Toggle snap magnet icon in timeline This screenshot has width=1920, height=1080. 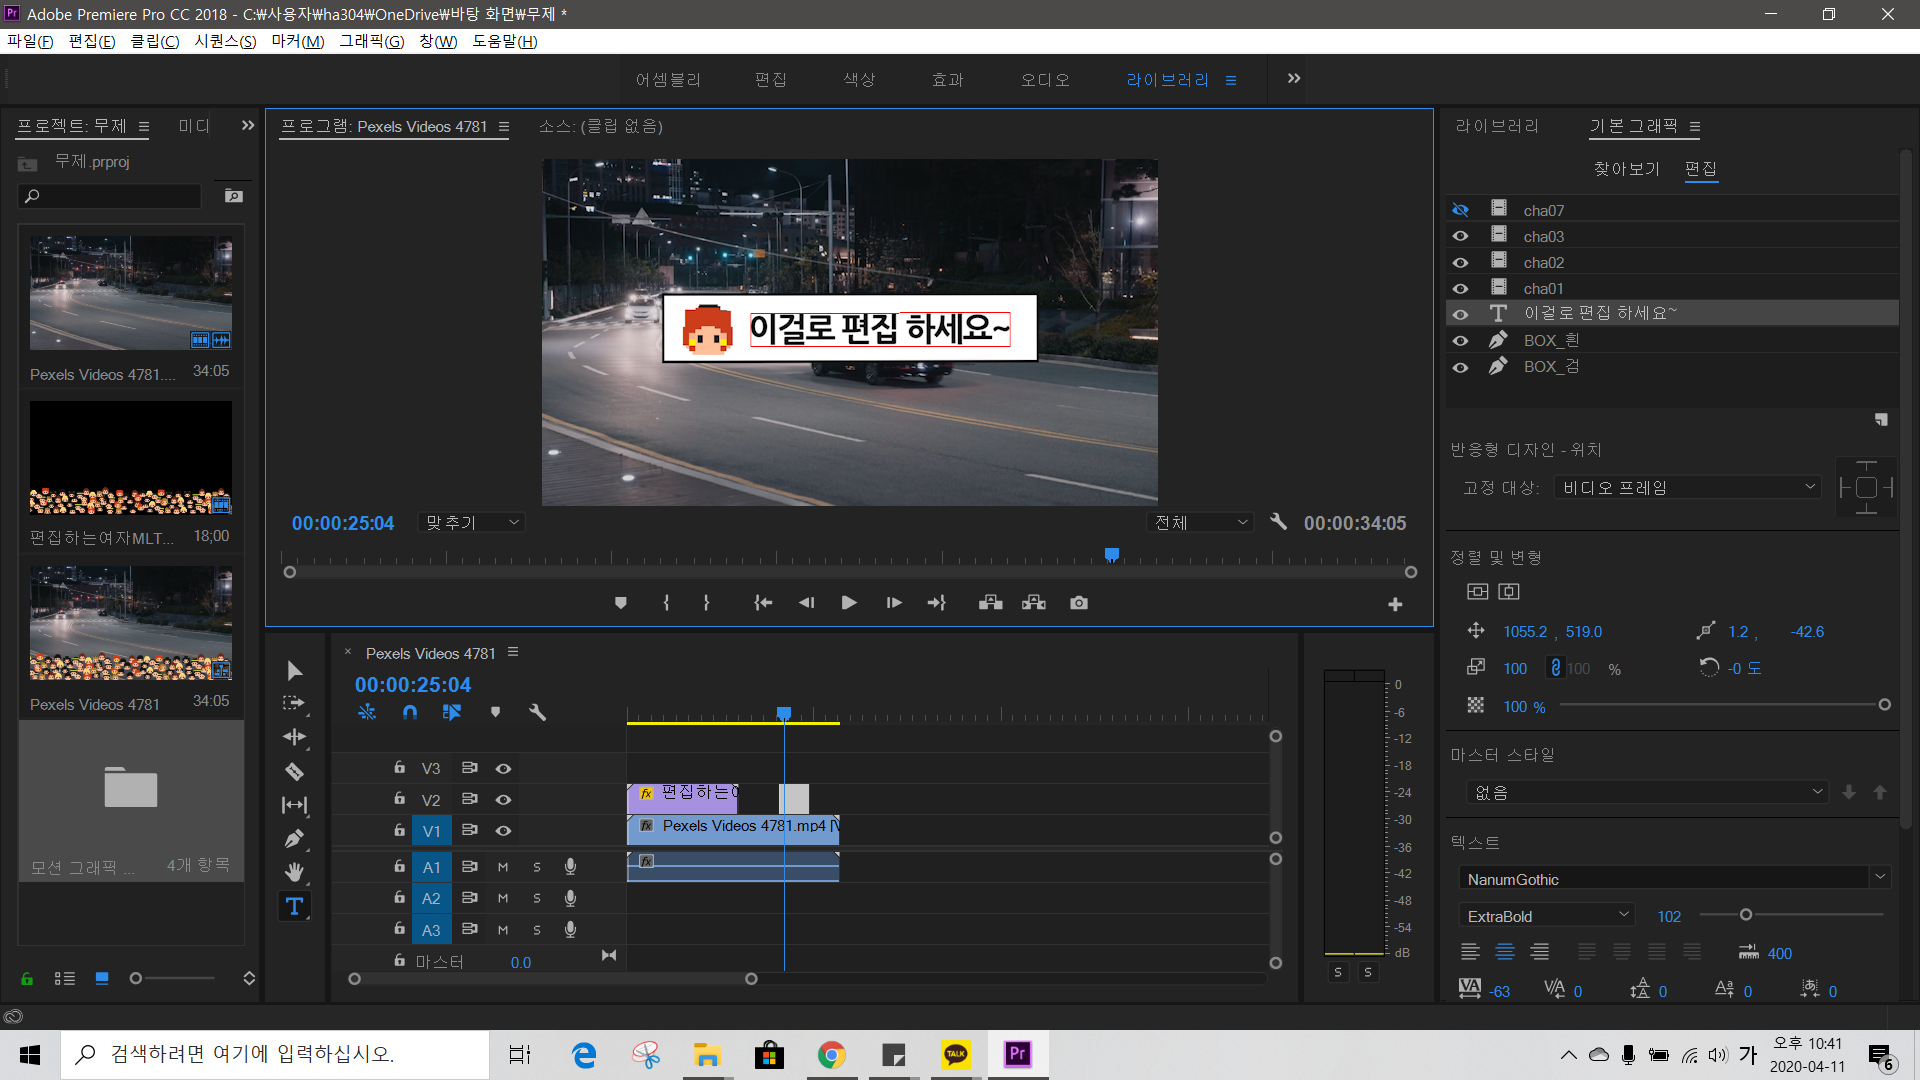pos(410,712)
